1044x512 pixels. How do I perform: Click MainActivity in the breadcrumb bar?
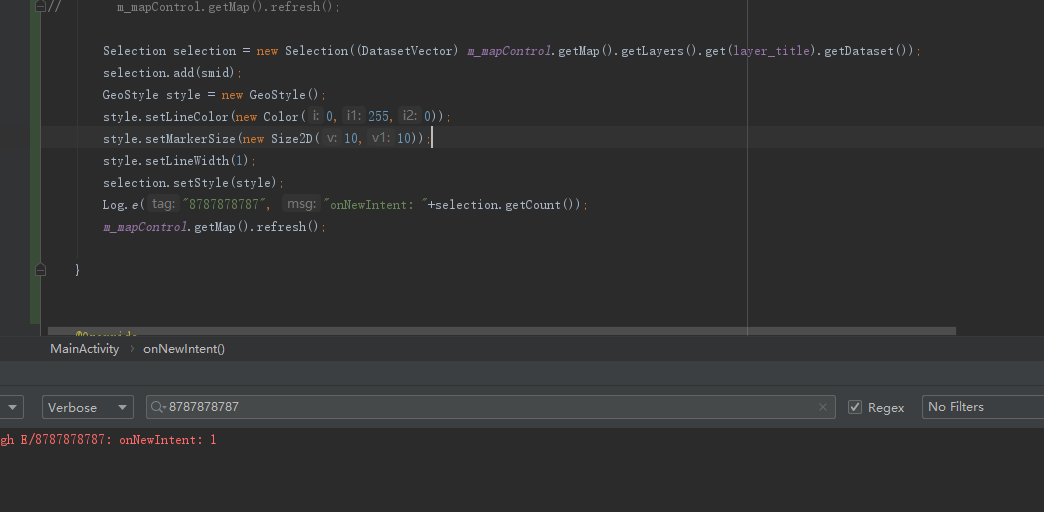click(x=85, y=349)
